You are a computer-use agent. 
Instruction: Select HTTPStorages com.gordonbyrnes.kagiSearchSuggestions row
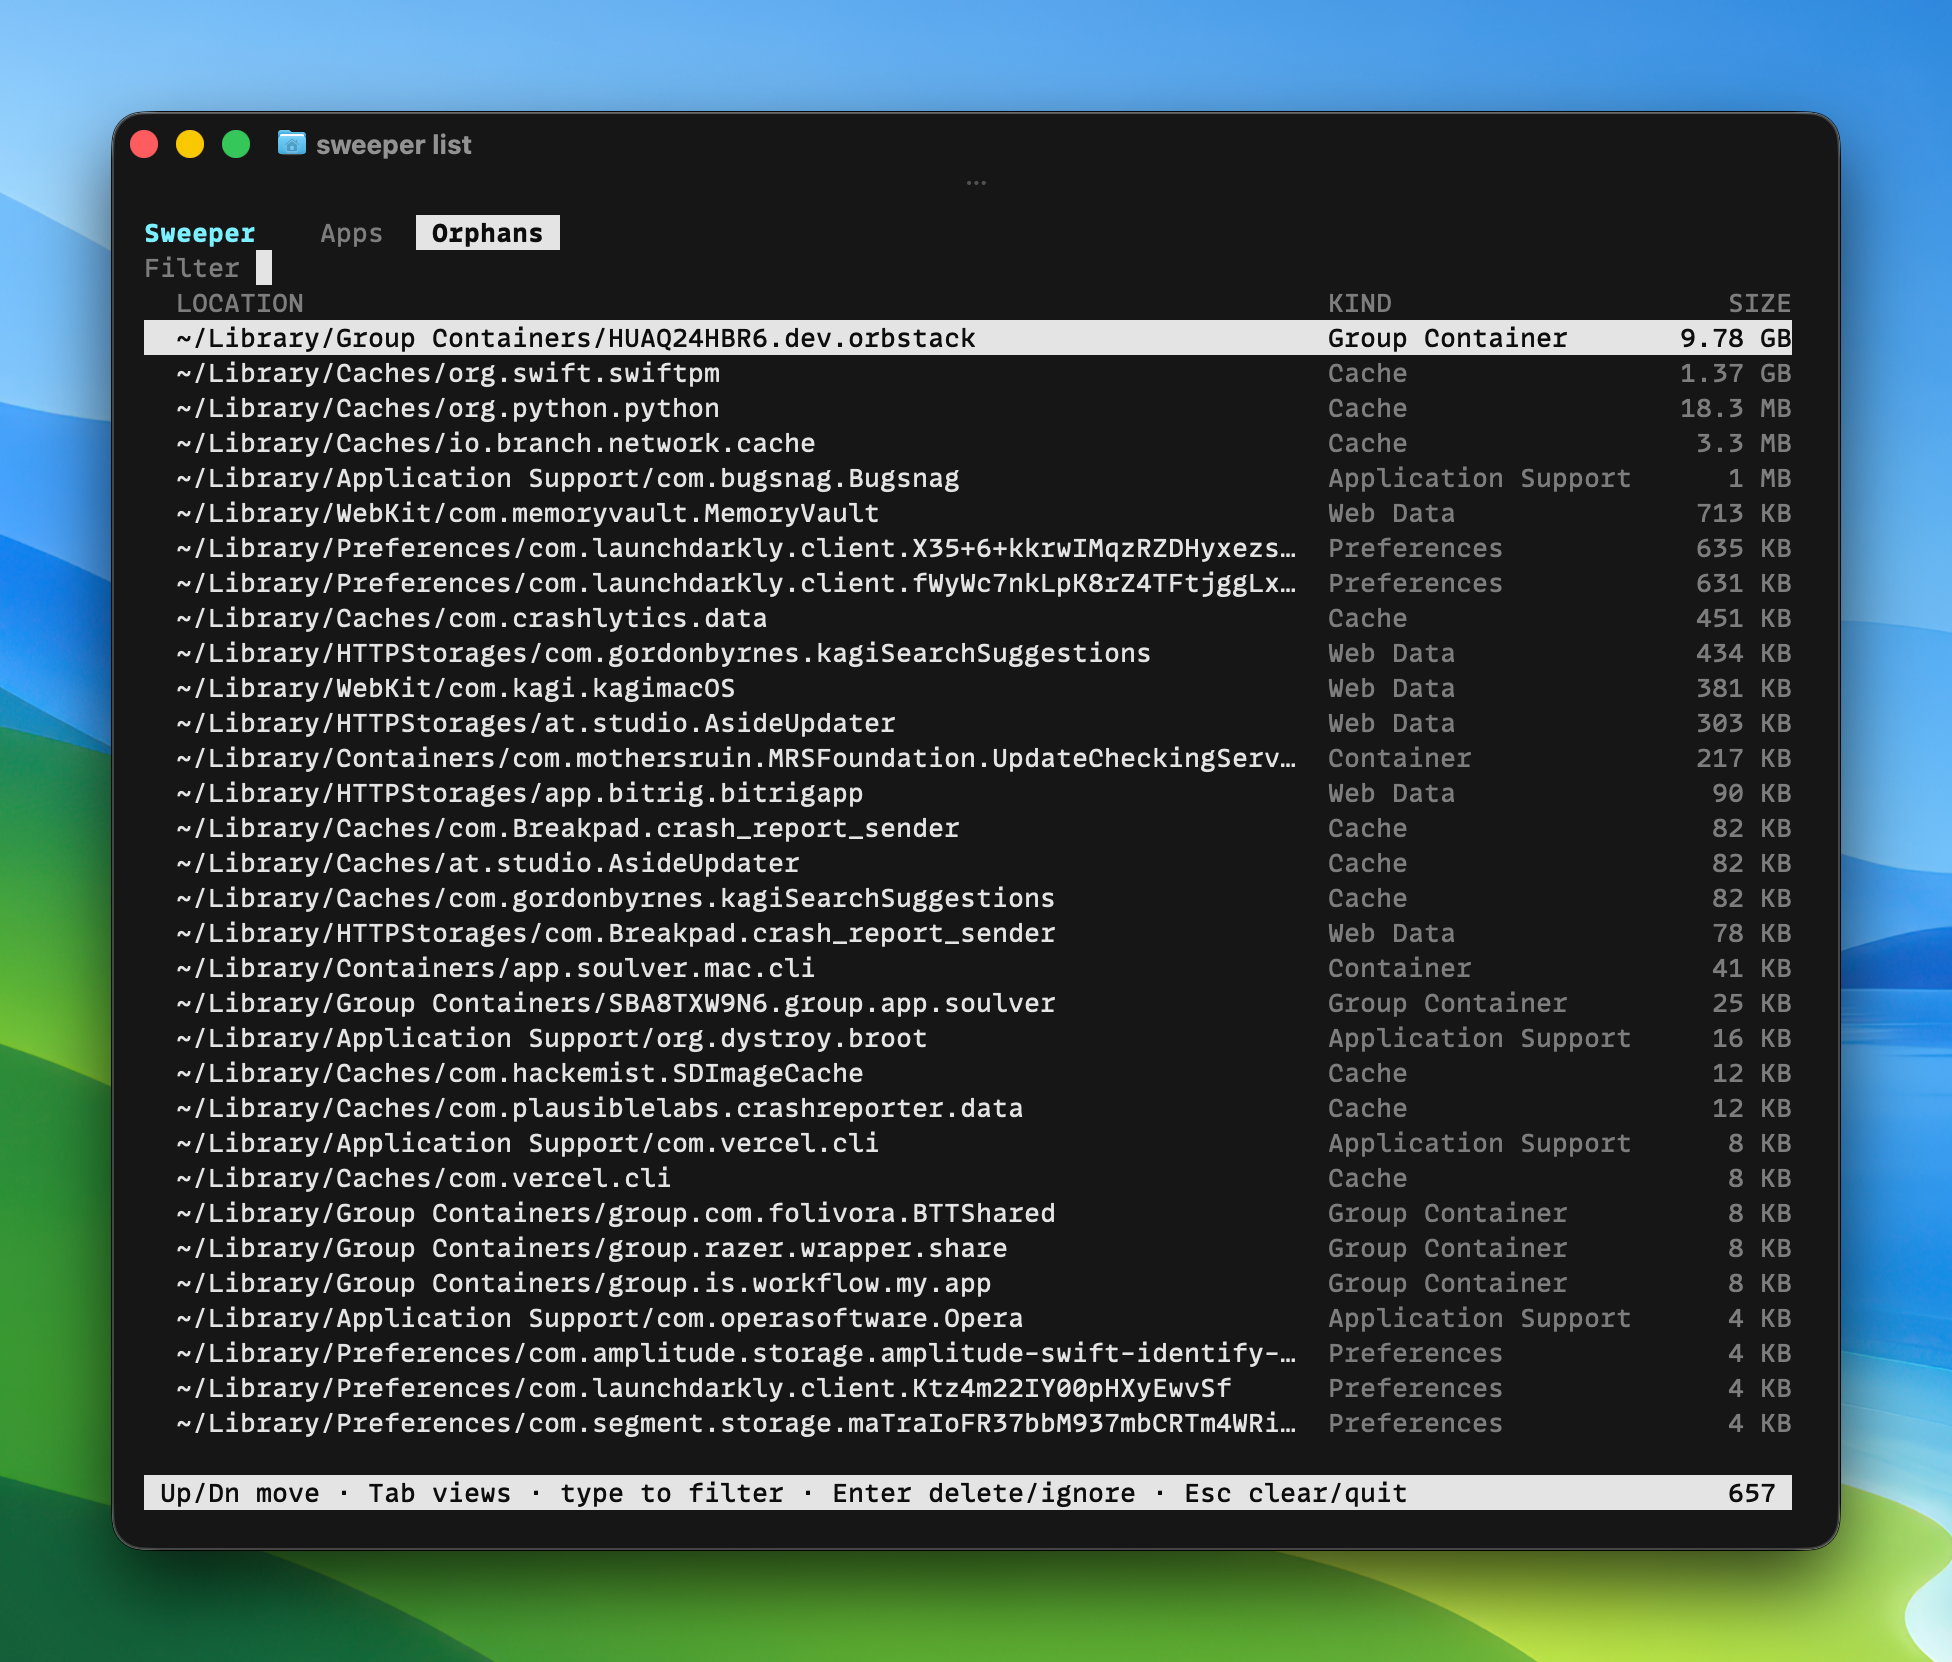968,653
